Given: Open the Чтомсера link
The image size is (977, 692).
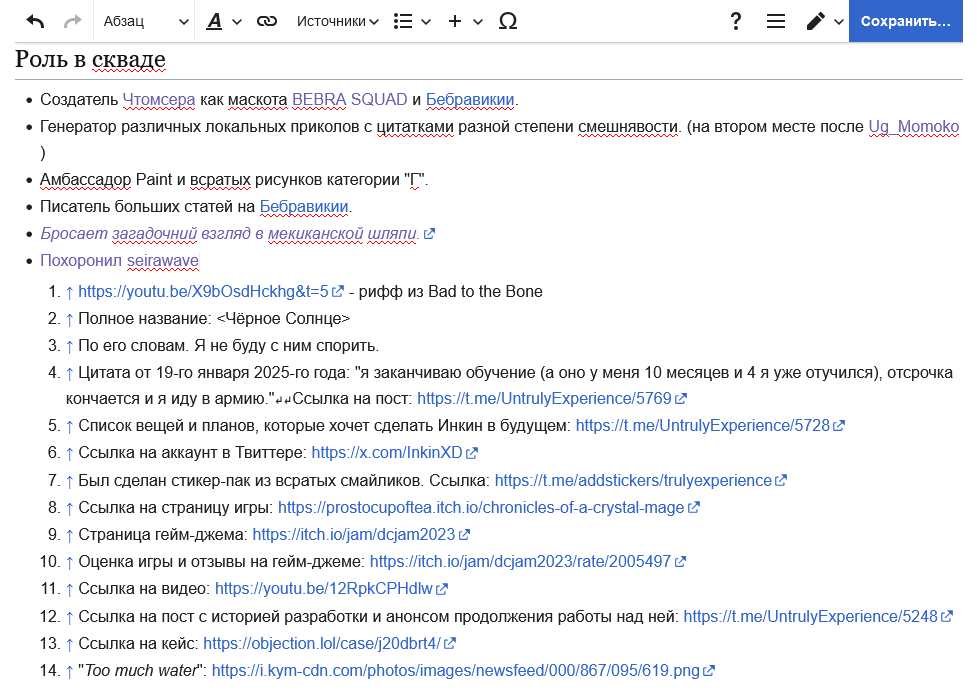Looking at the screenshot, I should click(158, 99).
